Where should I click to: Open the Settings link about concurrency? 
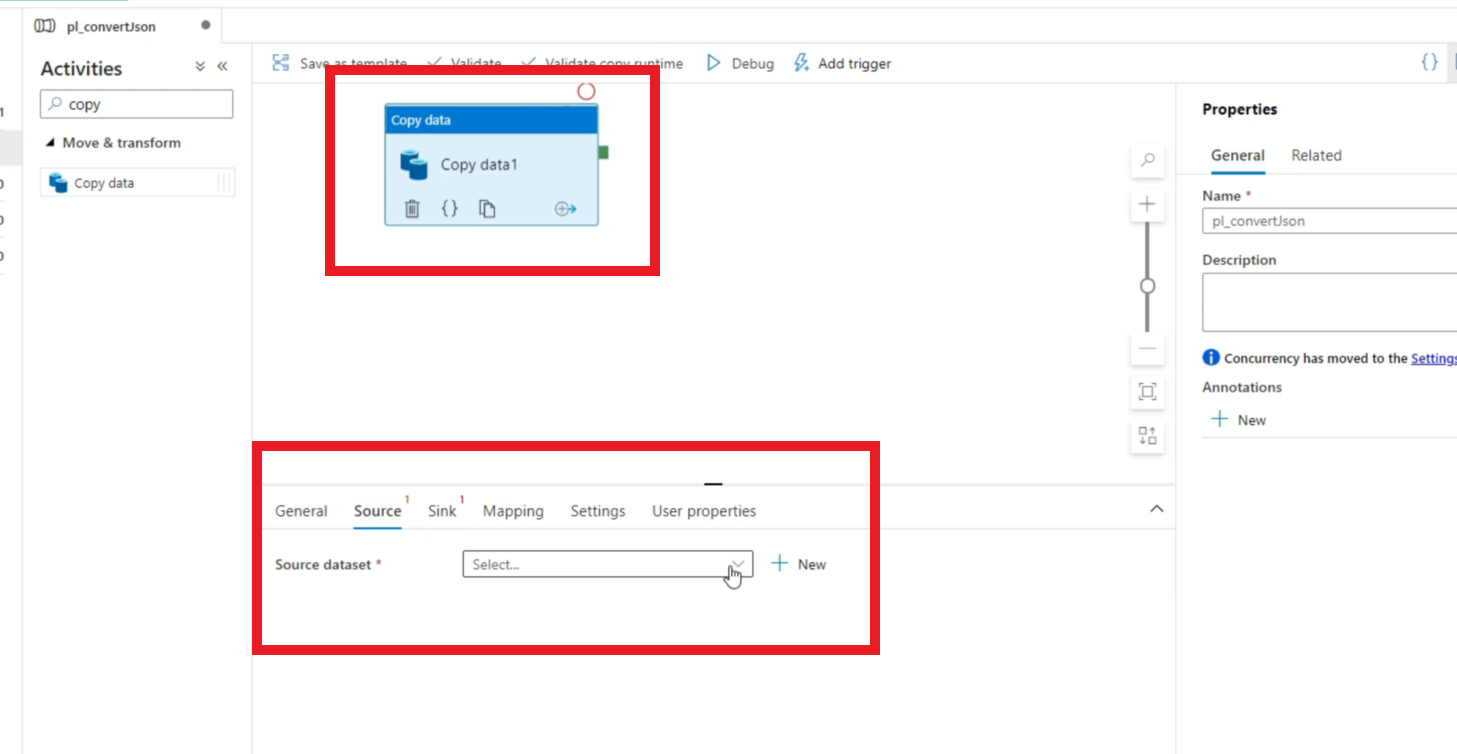tap(1434, 358)
